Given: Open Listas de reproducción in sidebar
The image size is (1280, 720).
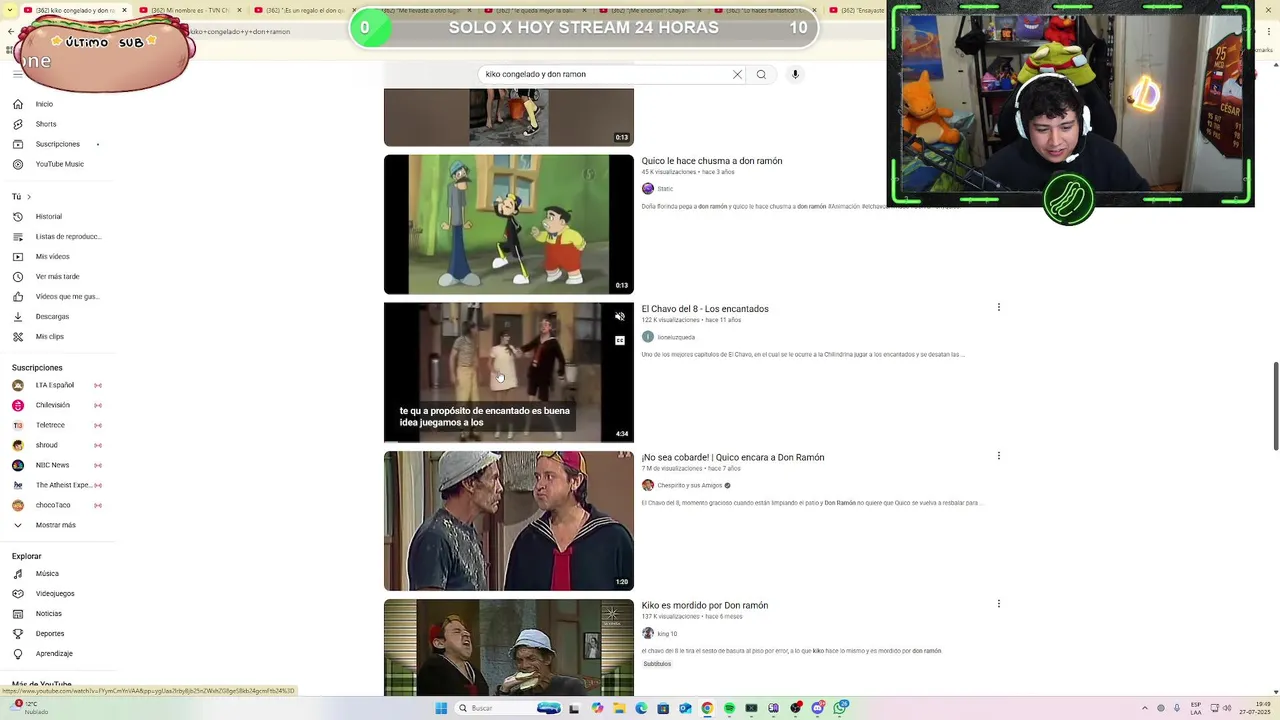Looking at the screenshot, I should pos(68,236).
